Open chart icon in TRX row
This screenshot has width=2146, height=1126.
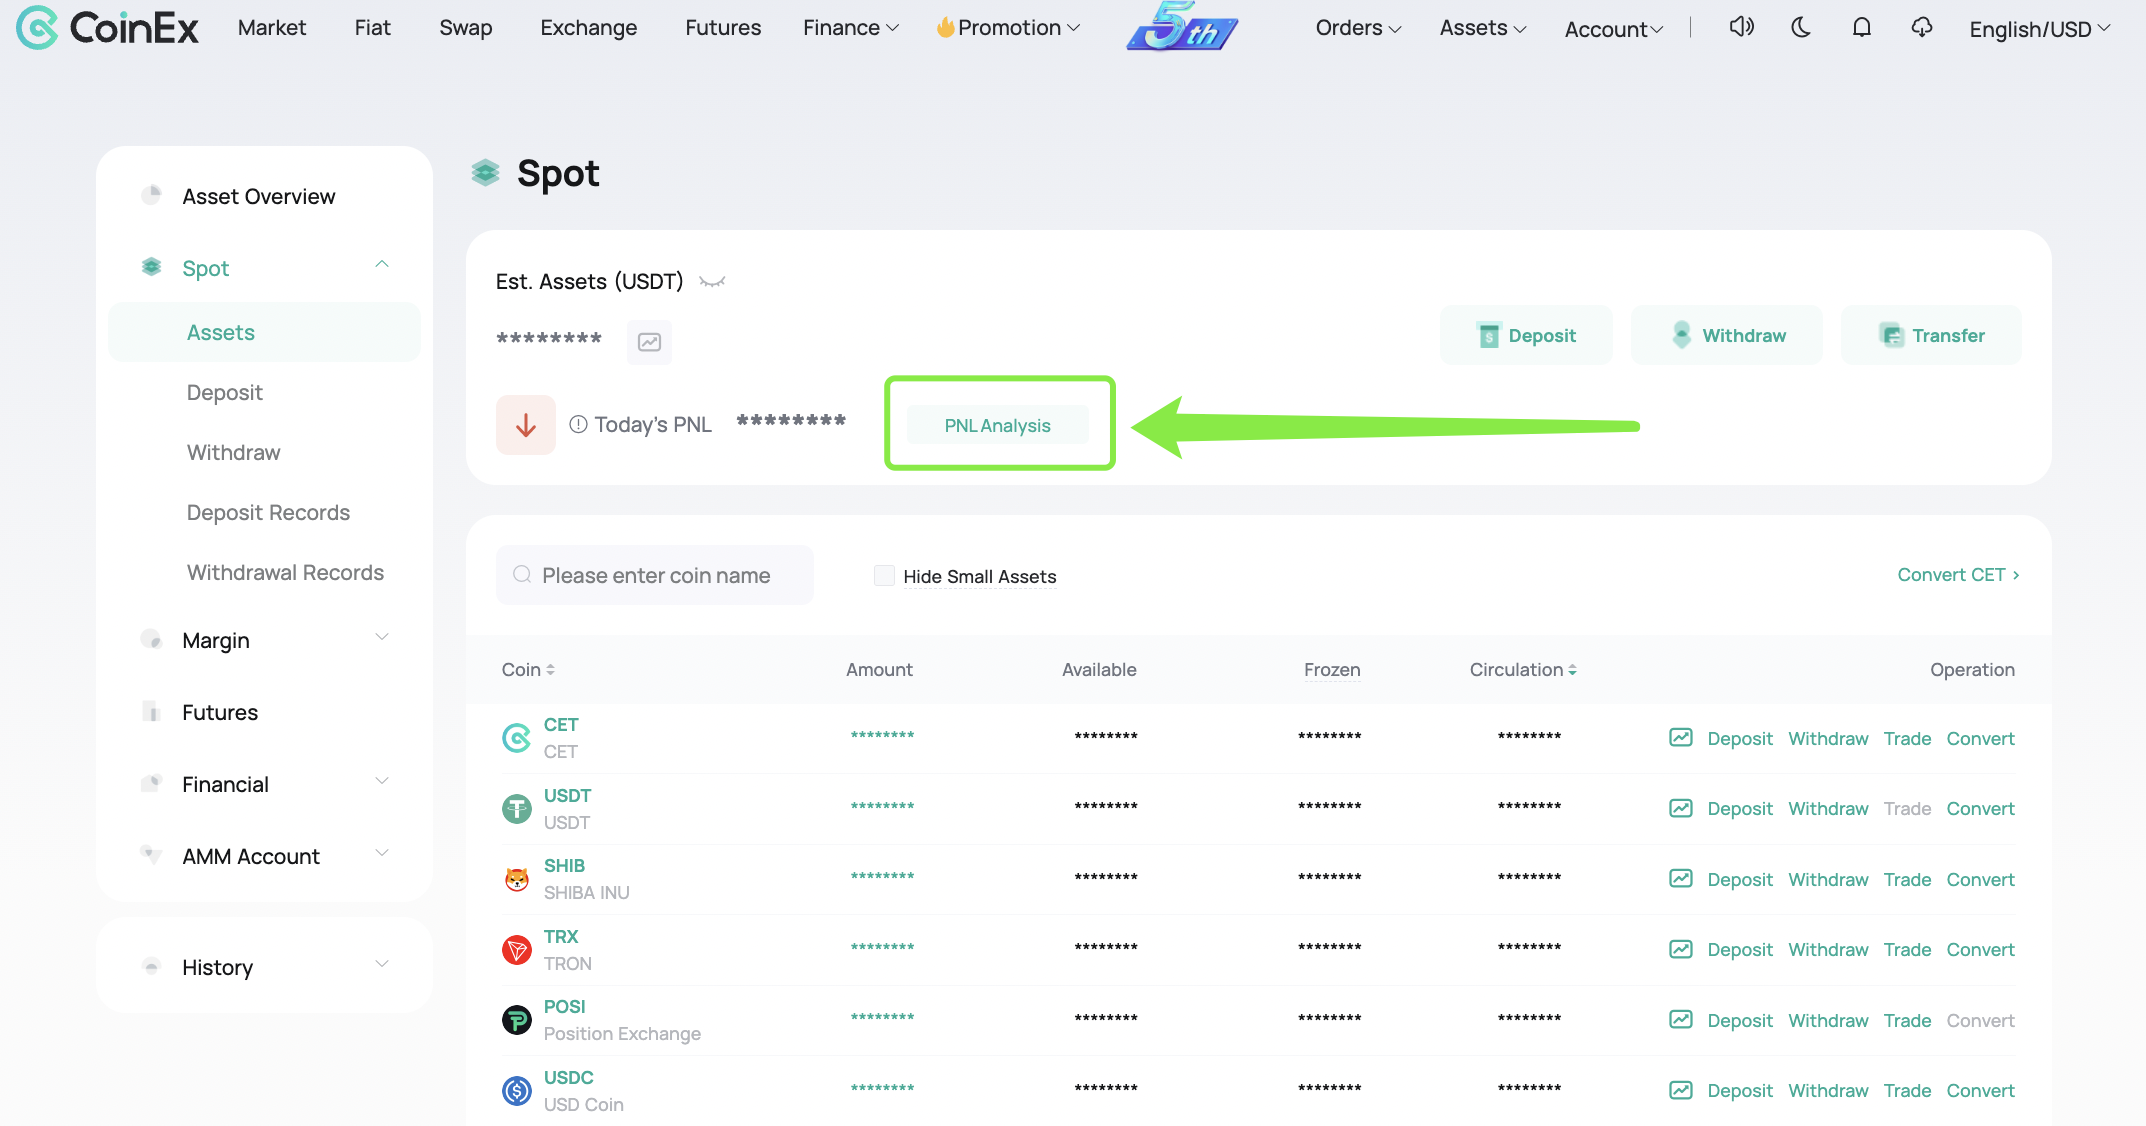tap(1681, 949)
